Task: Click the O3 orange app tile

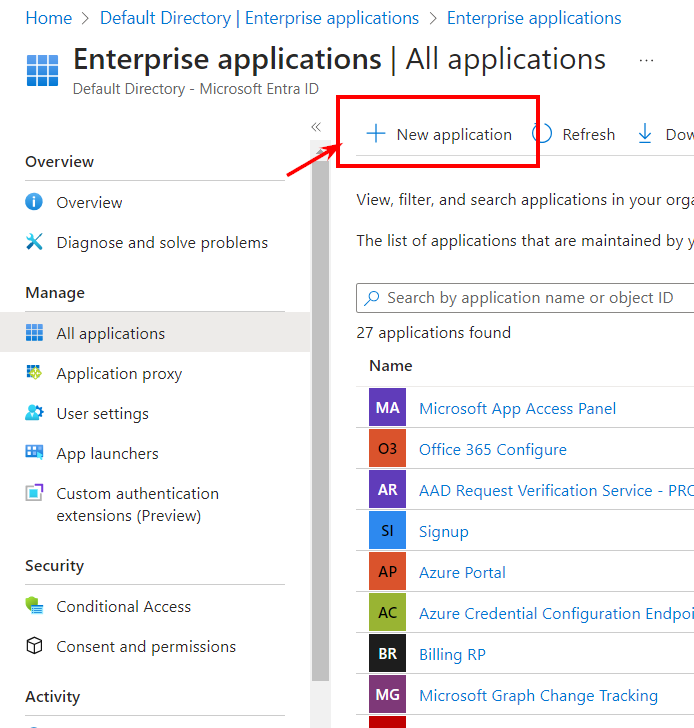Action: (387, 448)
